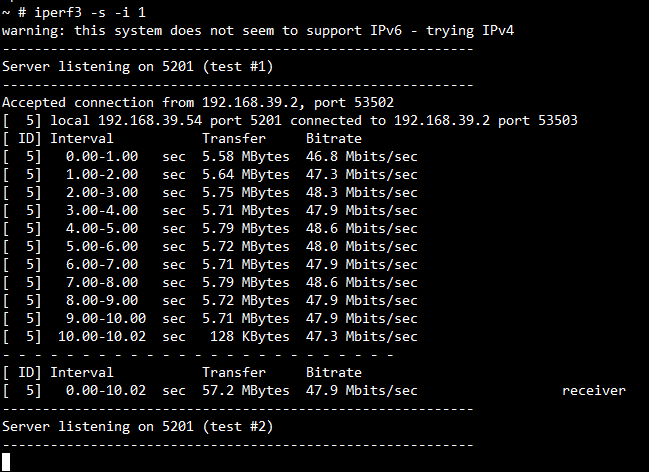This screenshot has height=472, width=649.
Task: Click the first 'Bitrate' column header
Action: pos(334,139)
